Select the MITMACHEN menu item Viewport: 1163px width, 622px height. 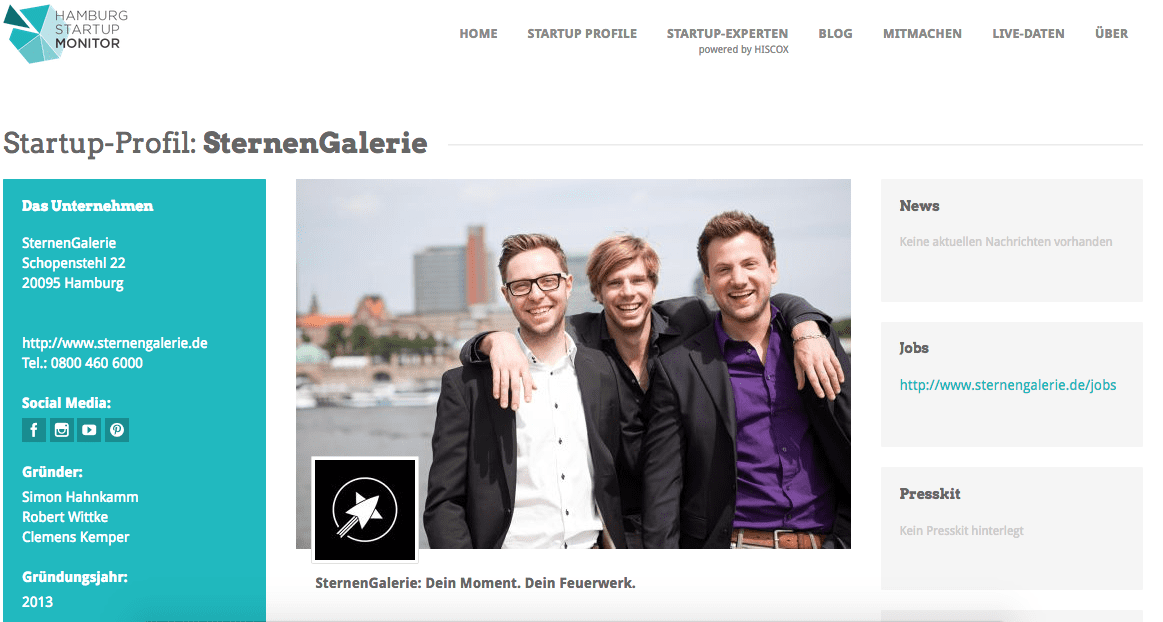[922, 33]
